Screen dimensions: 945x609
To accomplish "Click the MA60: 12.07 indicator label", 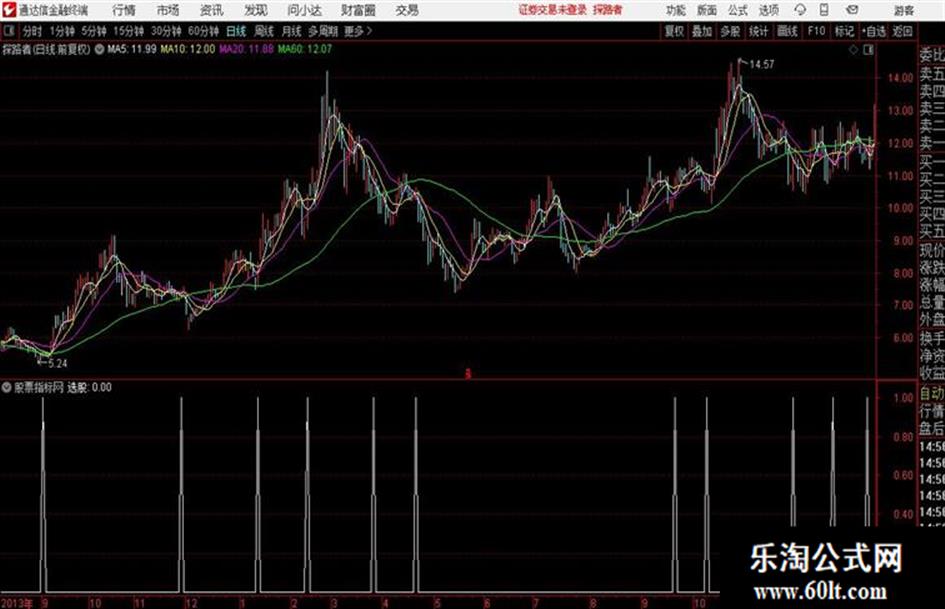I will [x=304, y=49].
